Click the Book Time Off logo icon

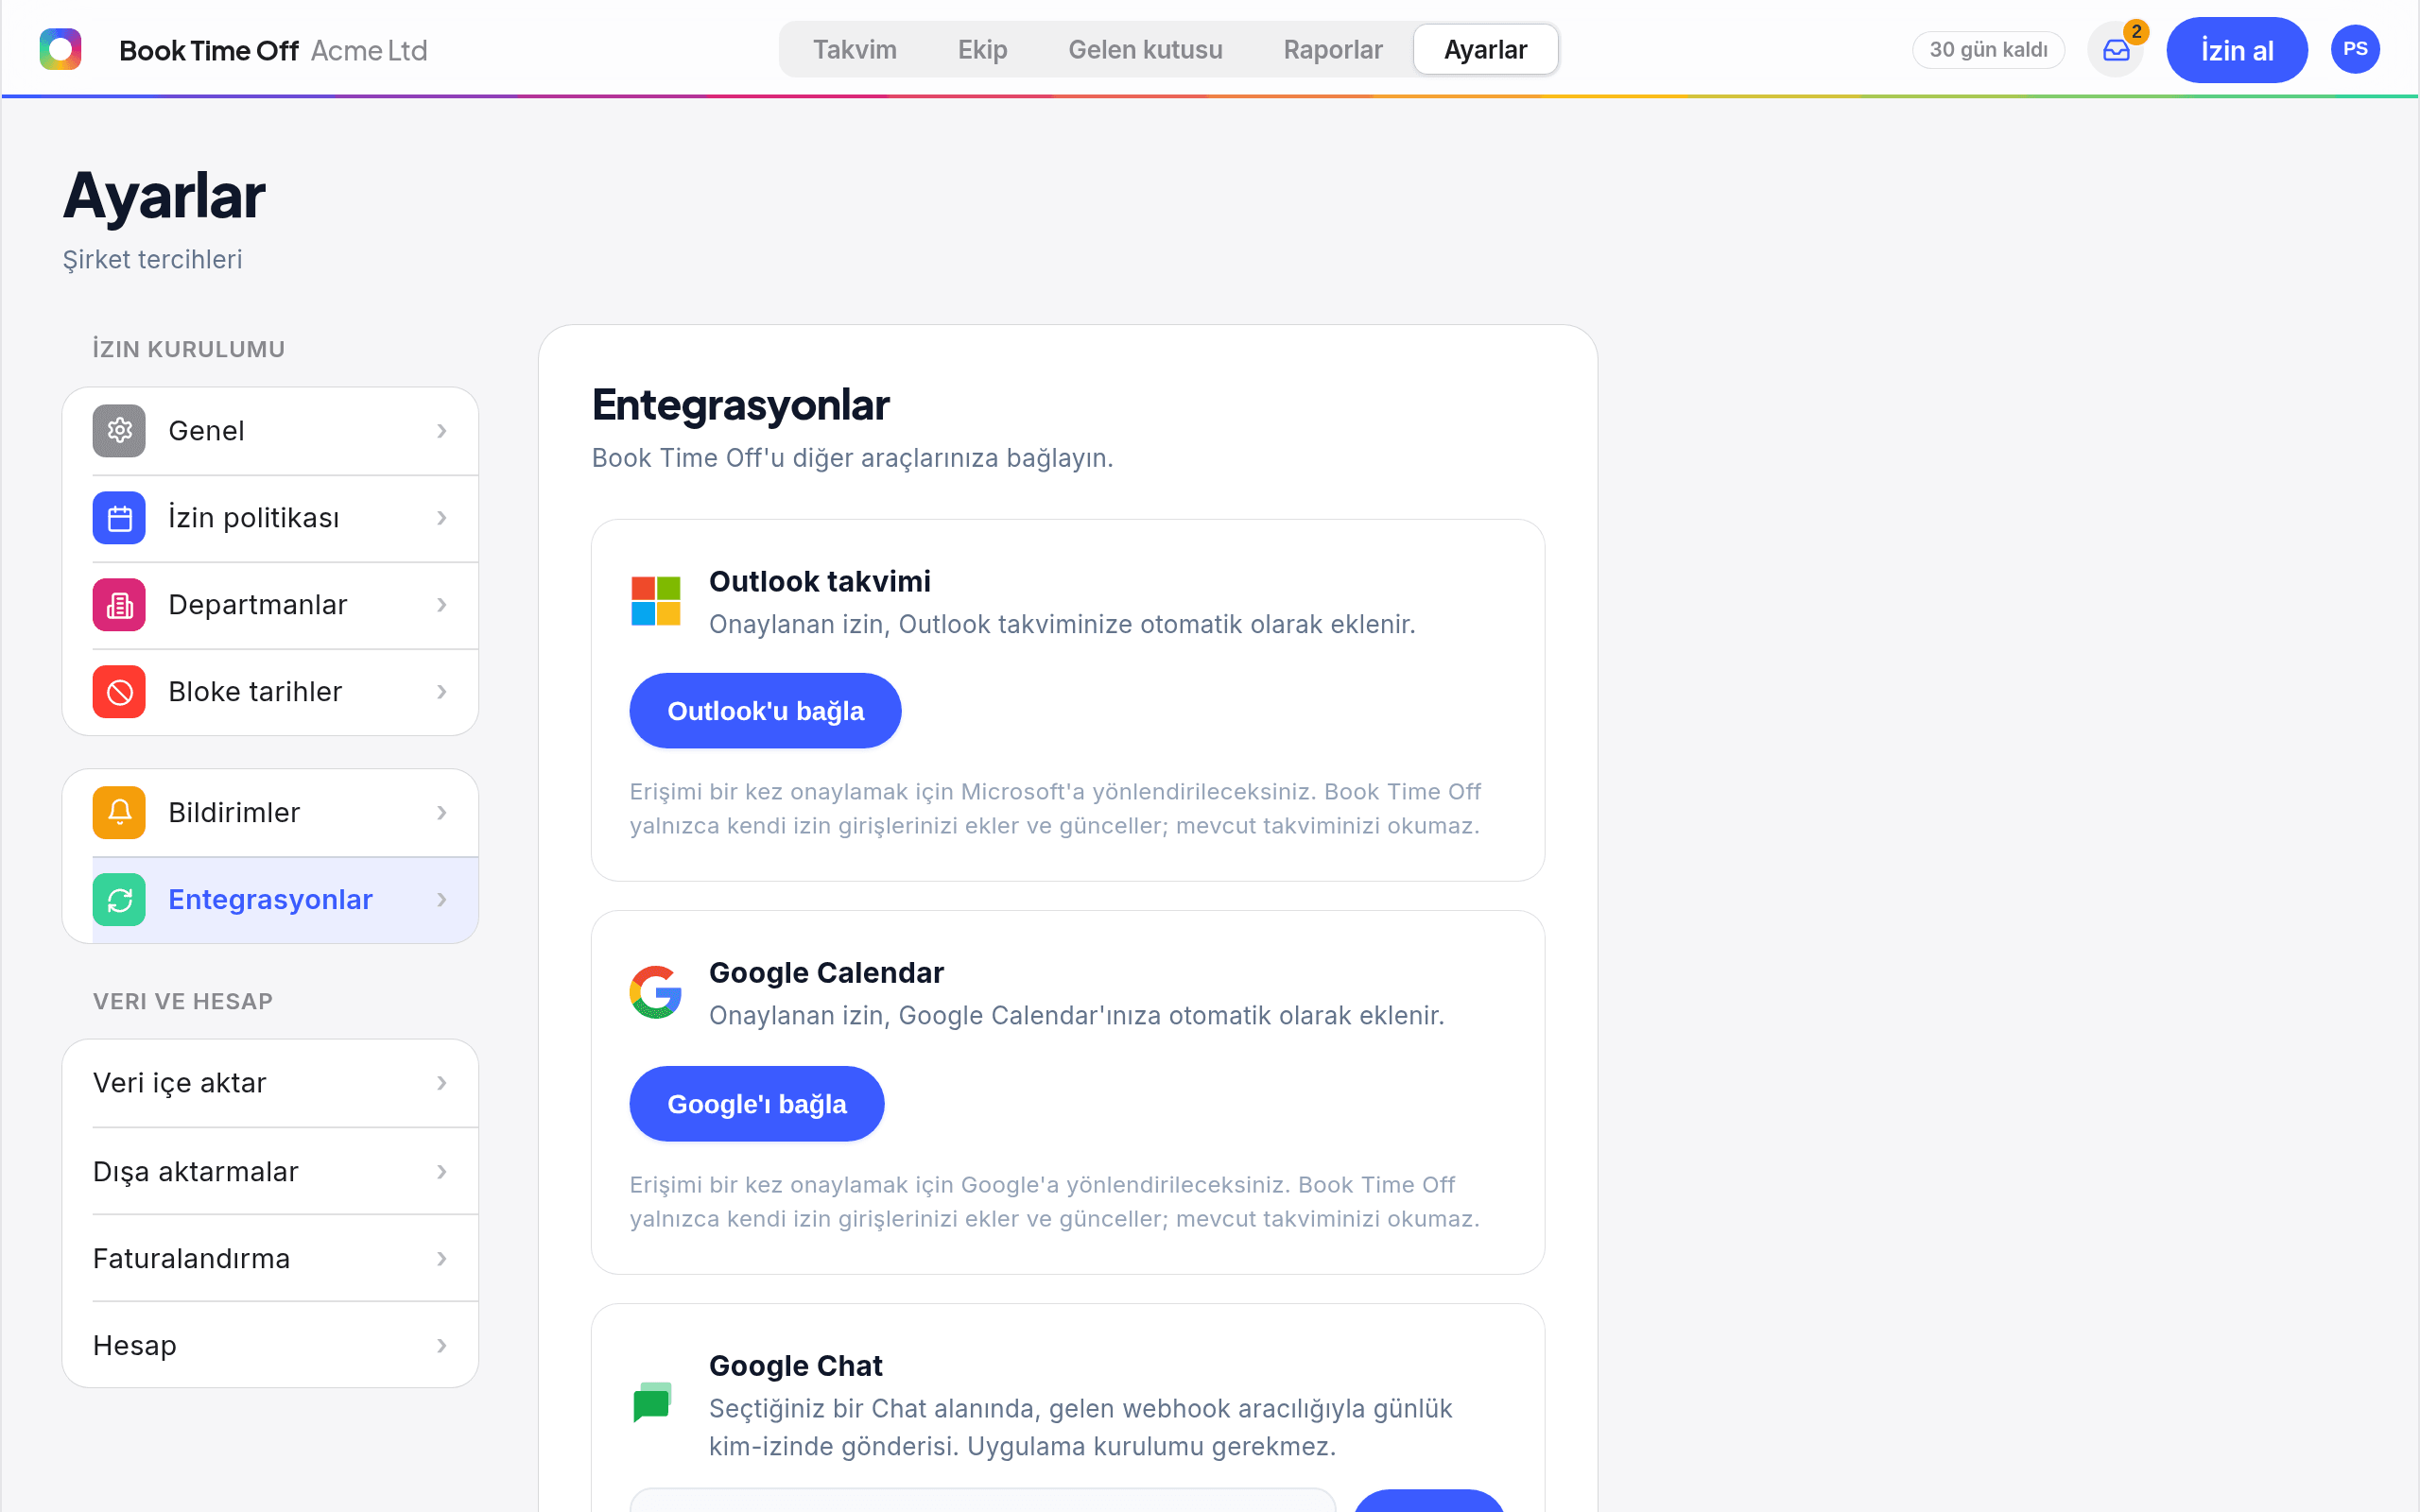tap(60, 49)
